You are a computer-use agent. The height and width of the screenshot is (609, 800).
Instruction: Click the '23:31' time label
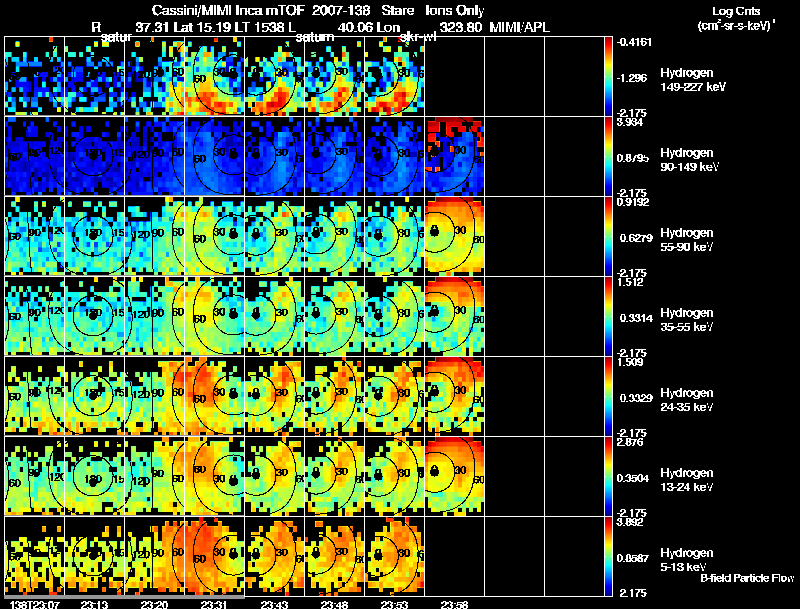click(214, 604)
